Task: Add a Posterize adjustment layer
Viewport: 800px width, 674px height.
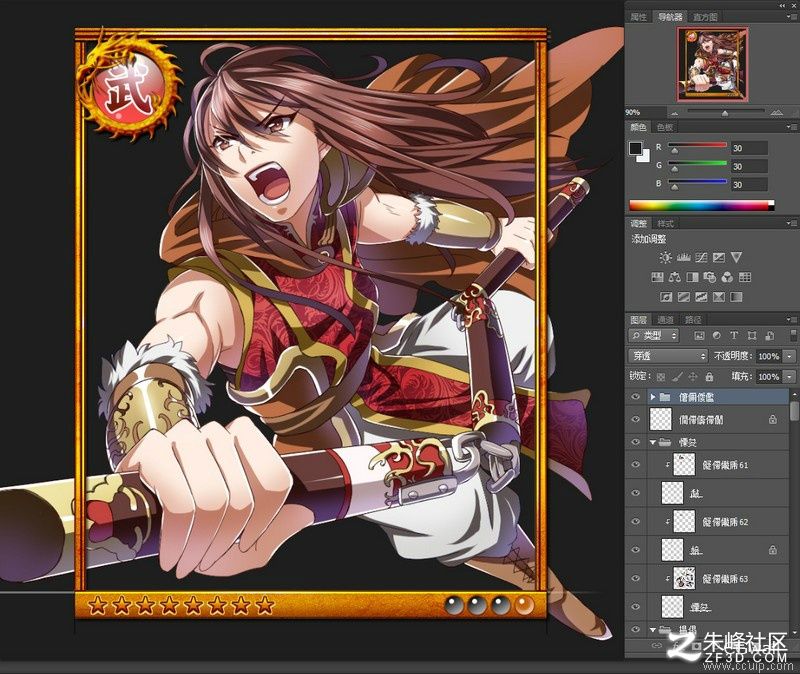Action: click(x=684, y=297)
